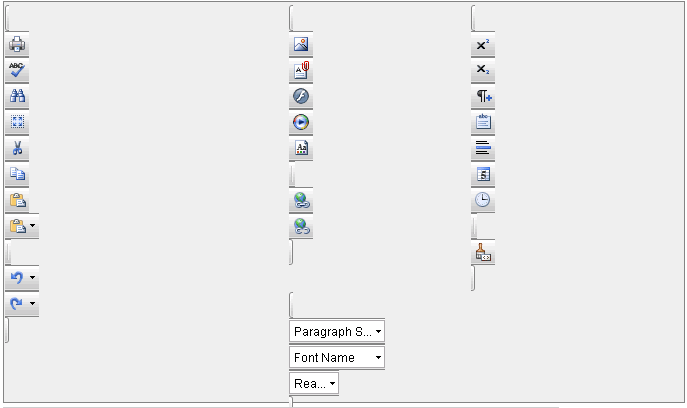Viewport: 687px width, 408px height.
Task: Open Find and Replace binoculars
Action: click(18, 97)
